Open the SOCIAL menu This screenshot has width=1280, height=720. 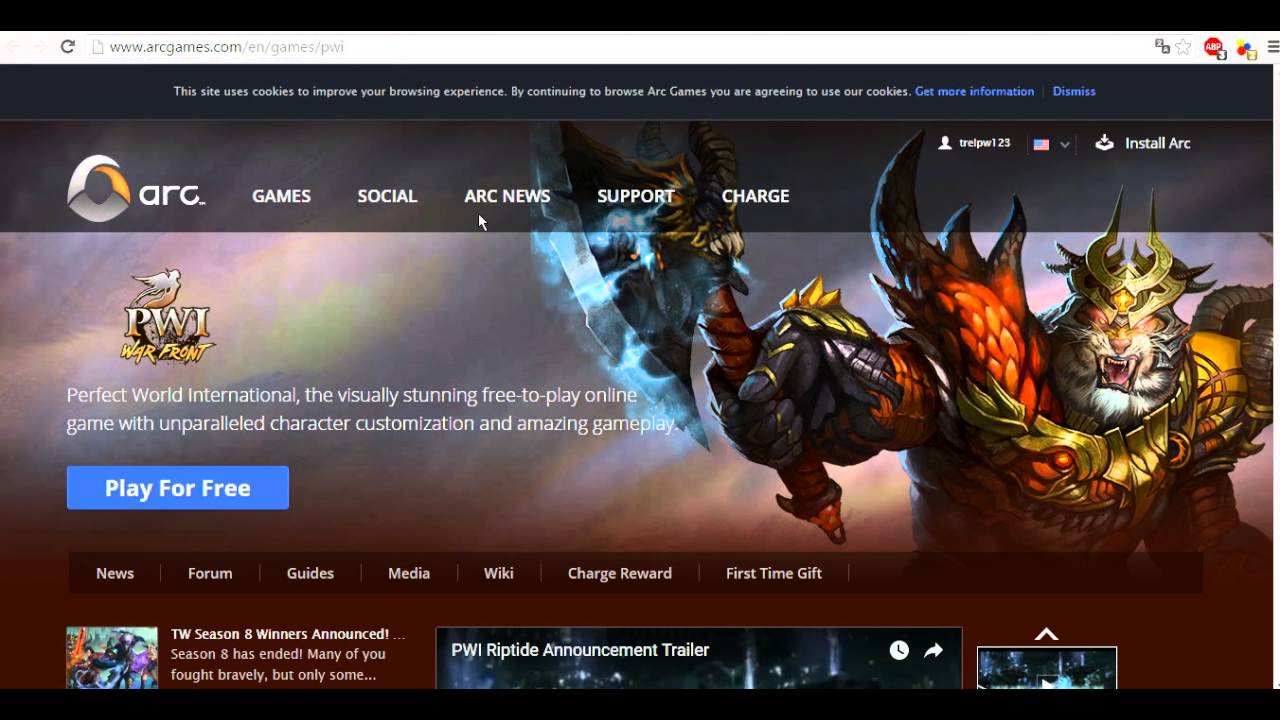tap(387, 196)
